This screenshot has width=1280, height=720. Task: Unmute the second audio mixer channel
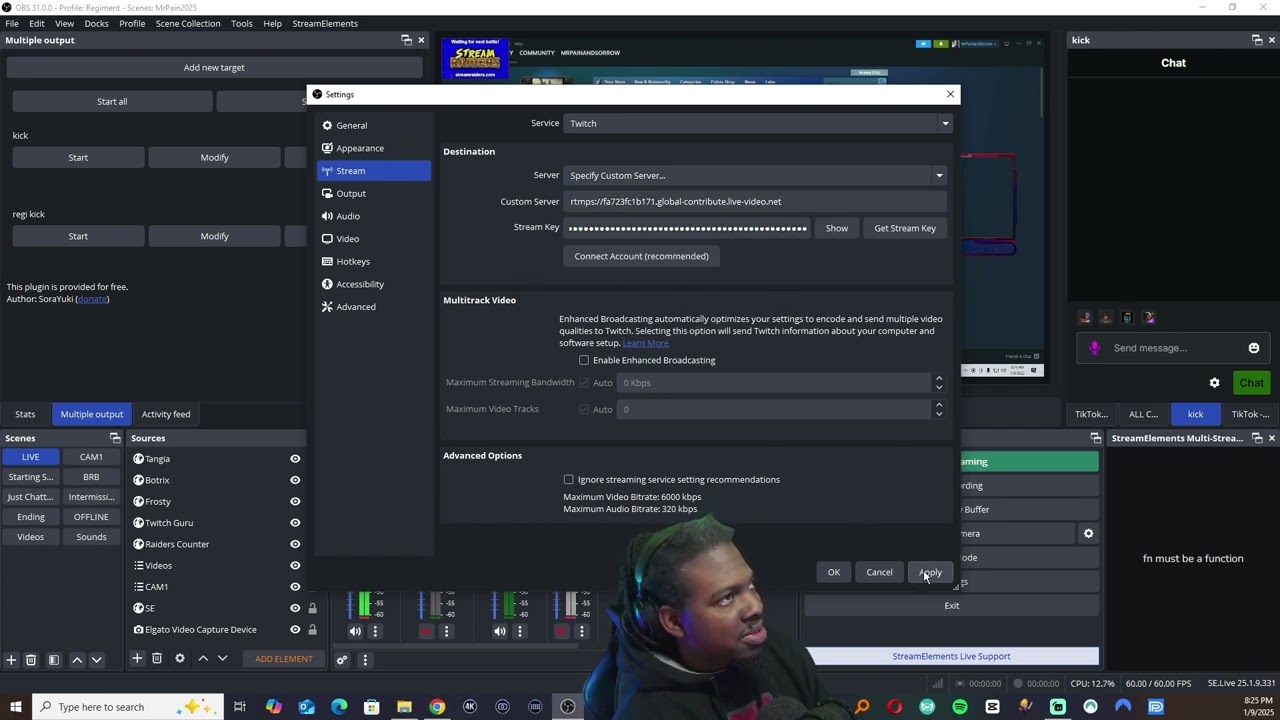point(427,631)
